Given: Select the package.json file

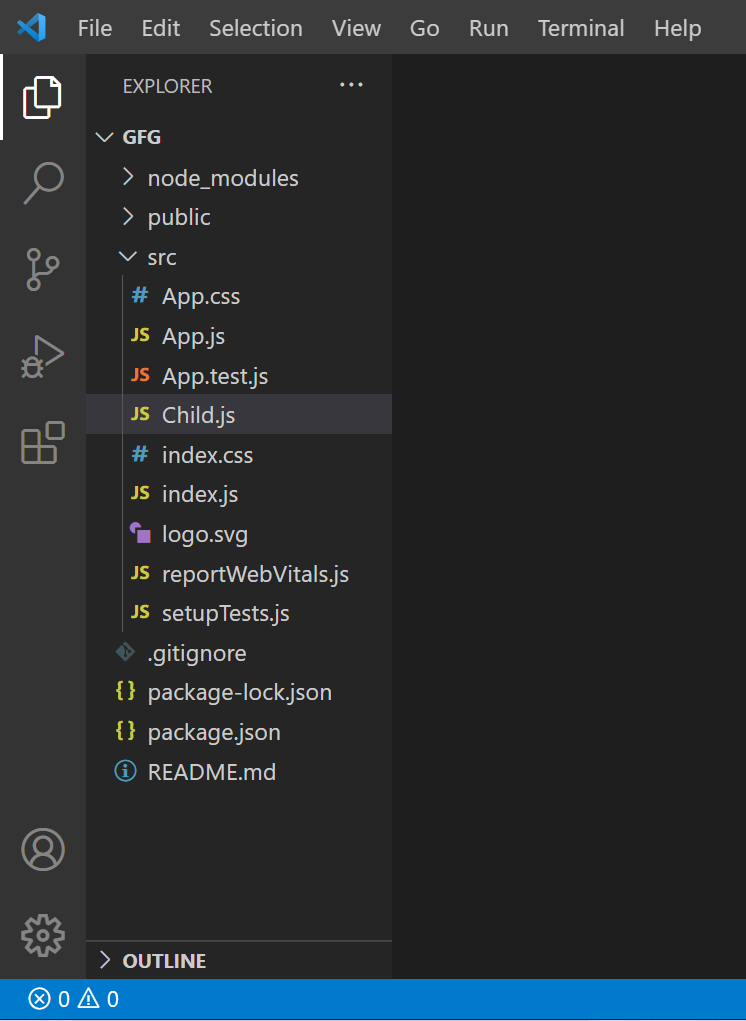Looking at the screenshot, I should (213, 732).
